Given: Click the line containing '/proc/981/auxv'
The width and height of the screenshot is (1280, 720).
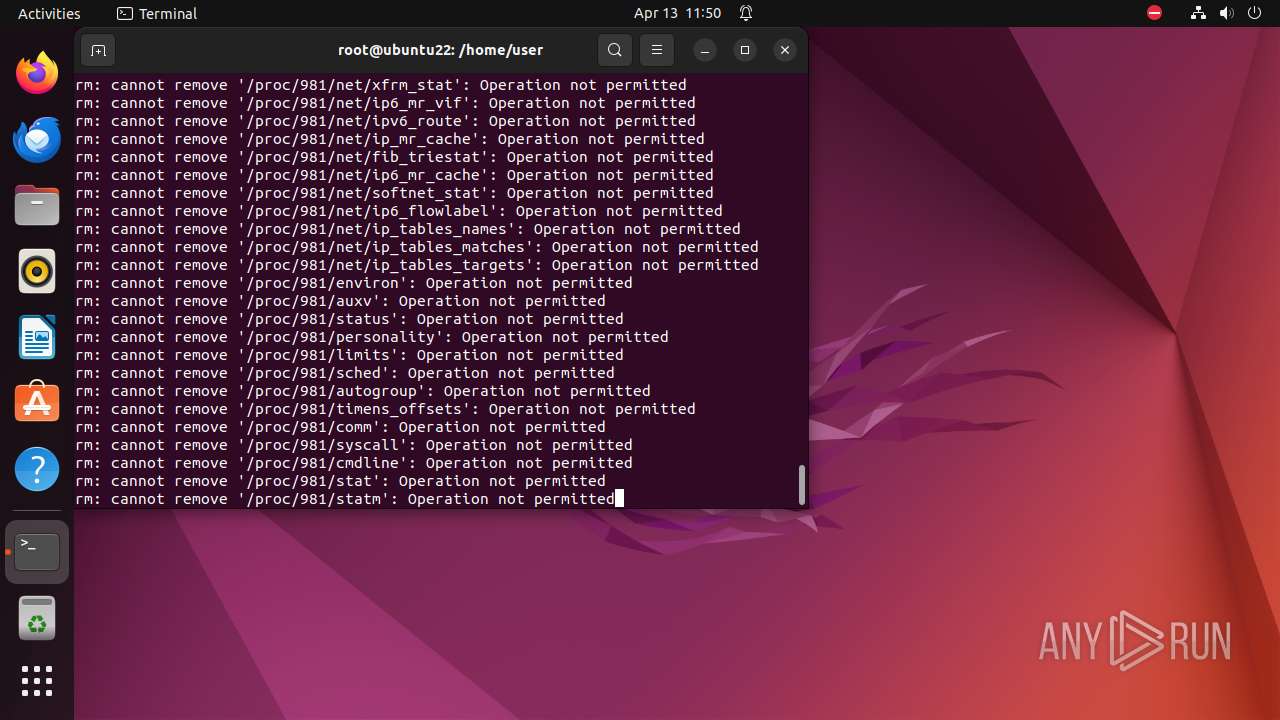Looking at the screenshot, I should point(340,301).
